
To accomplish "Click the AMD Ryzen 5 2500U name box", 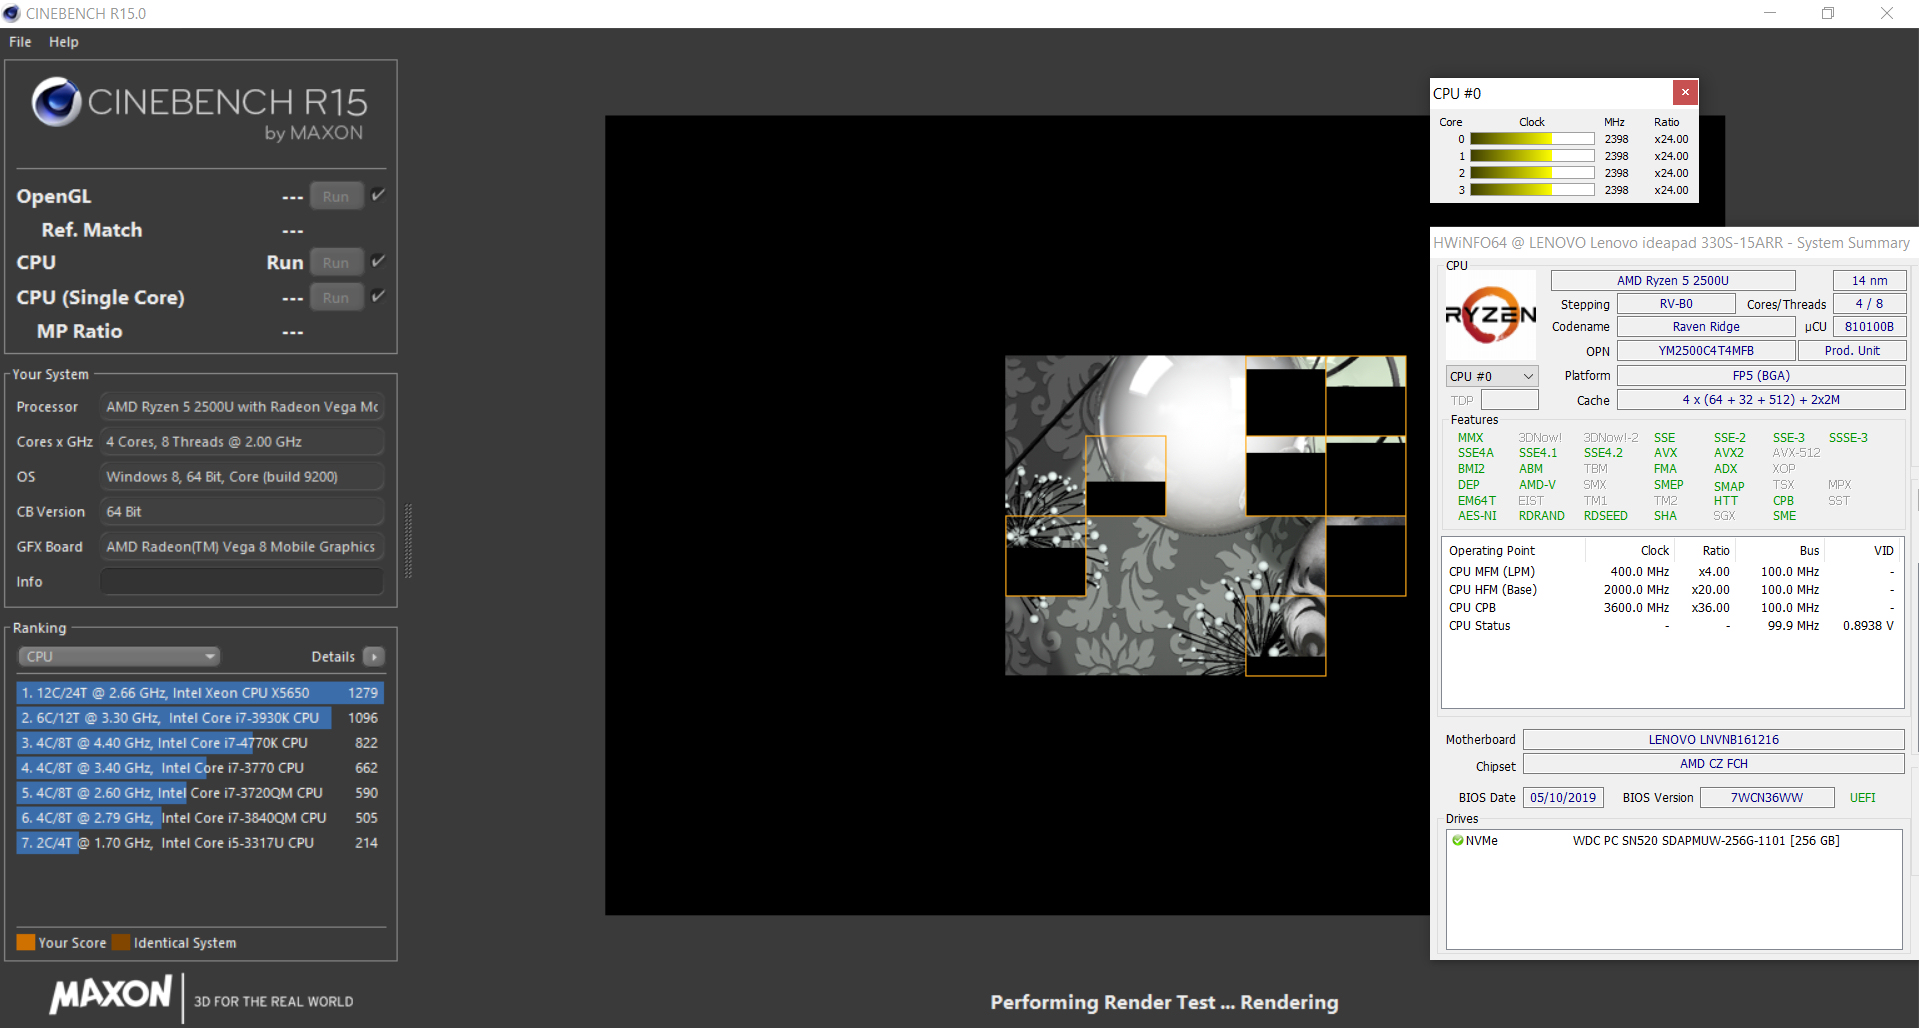I will (1673, 281).
